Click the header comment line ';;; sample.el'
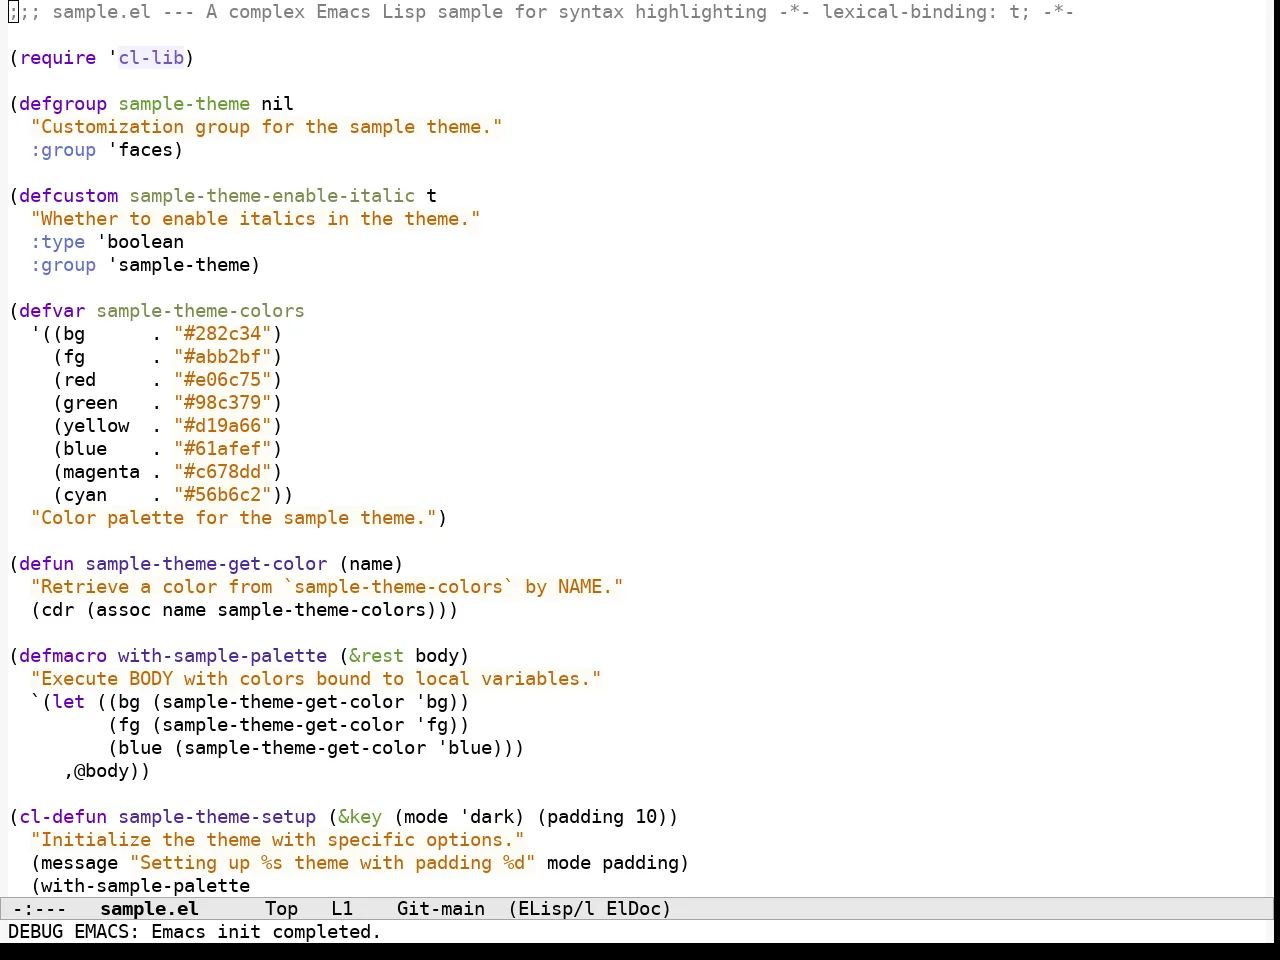 point(541,12)
